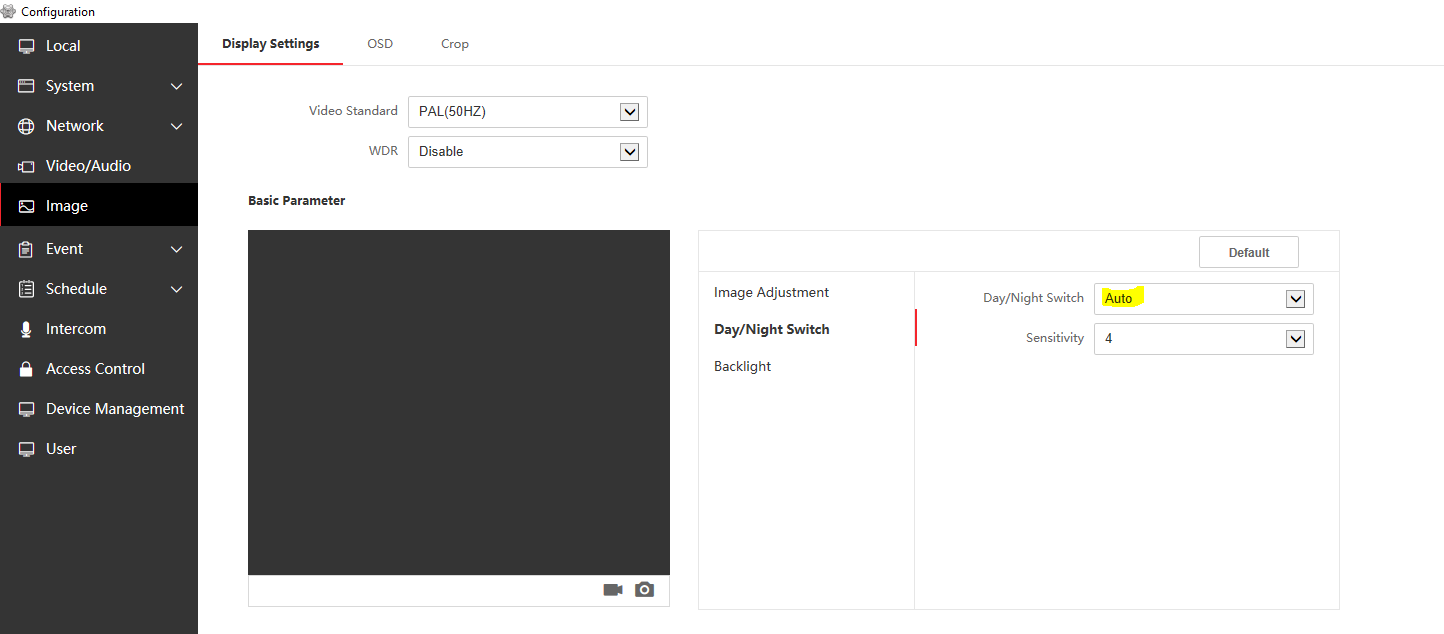Click the Schedule list icon
This screenshot has height=634, width=1444.
pyautogui.click(x=27, y=289)
